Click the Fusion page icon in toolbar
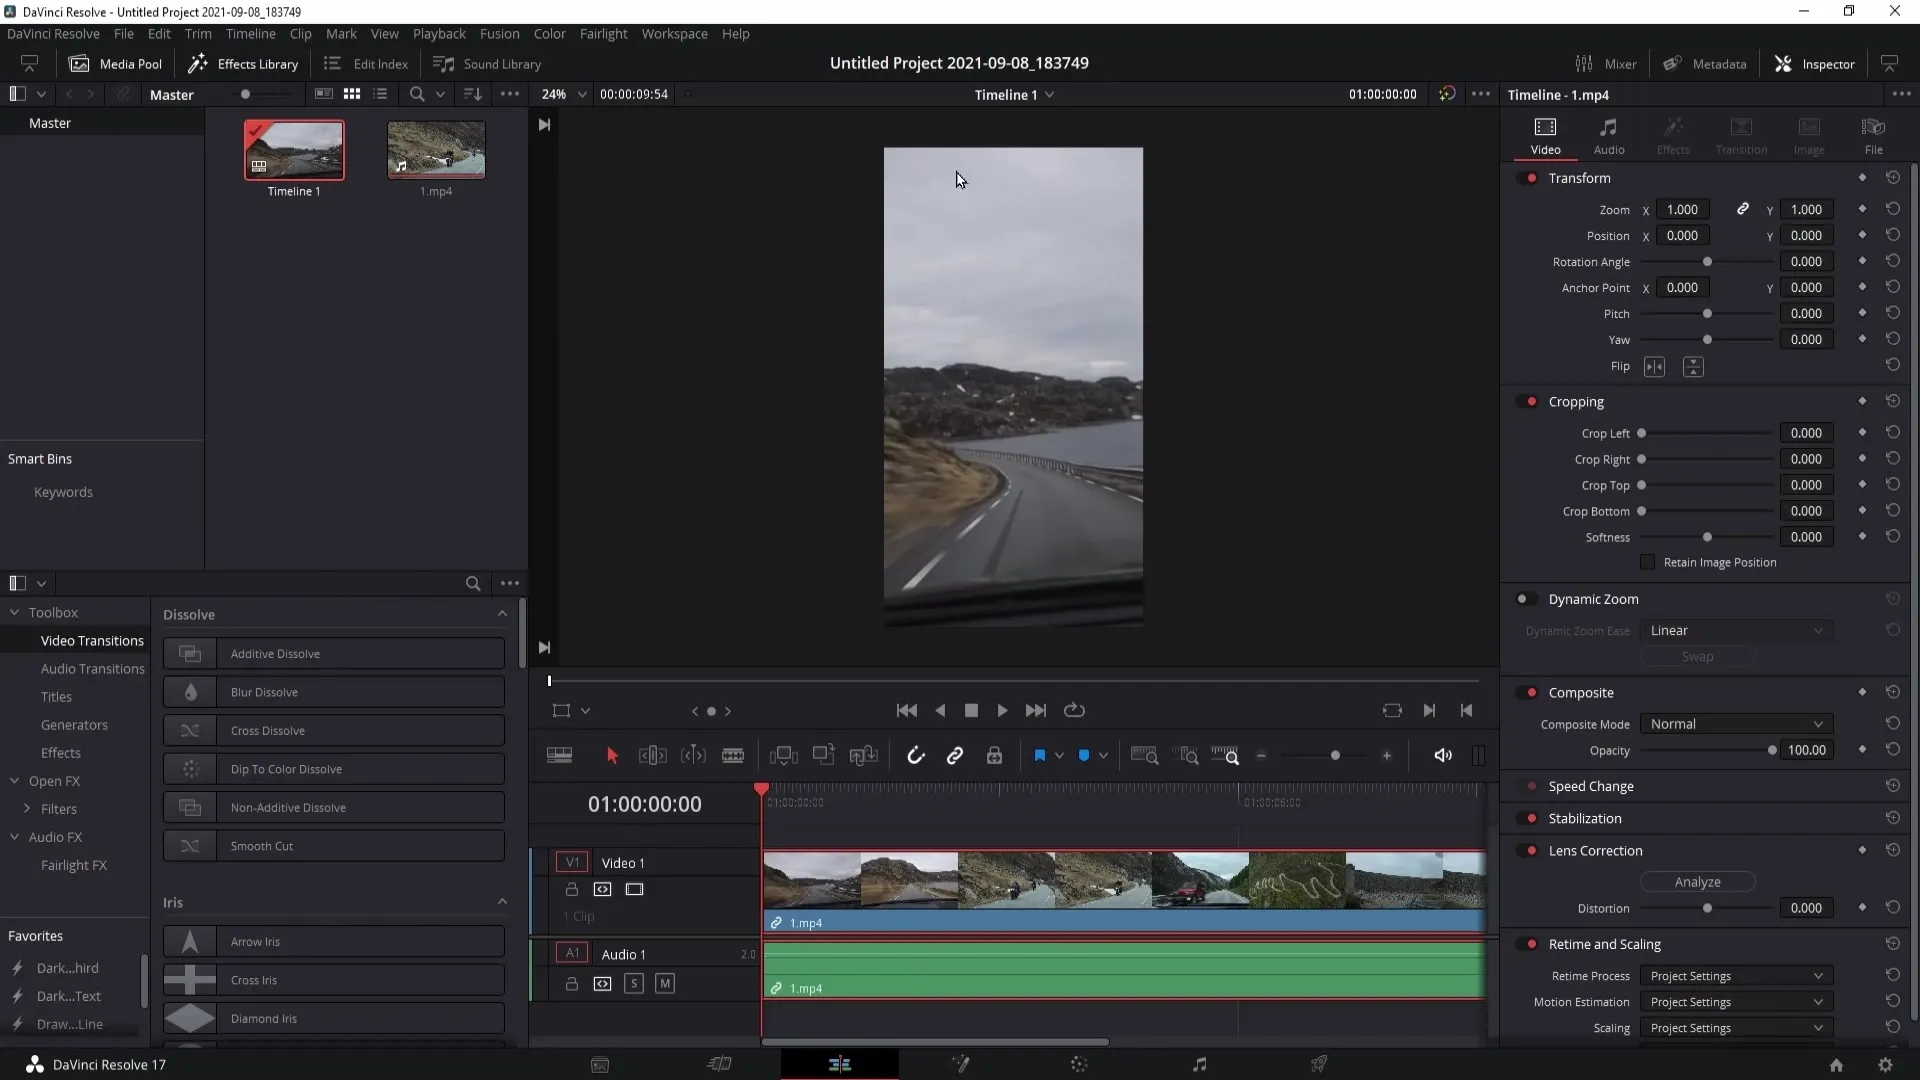The image size is (1920, 1080). point(960,1064)
